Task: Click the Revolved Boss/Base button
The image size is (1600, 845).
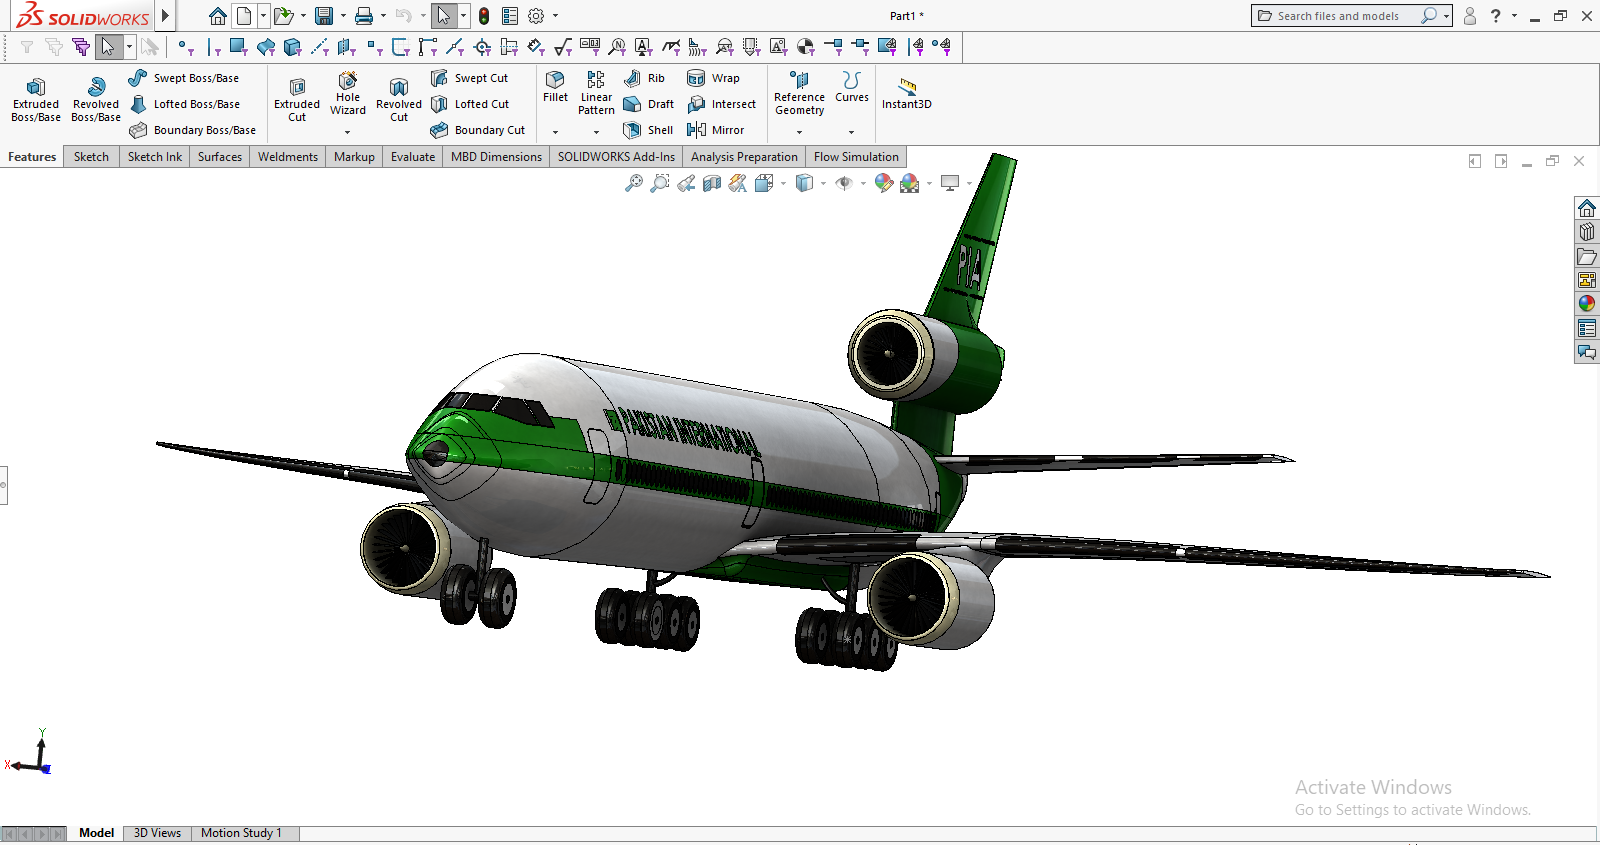Action: [x=96, y=100]
